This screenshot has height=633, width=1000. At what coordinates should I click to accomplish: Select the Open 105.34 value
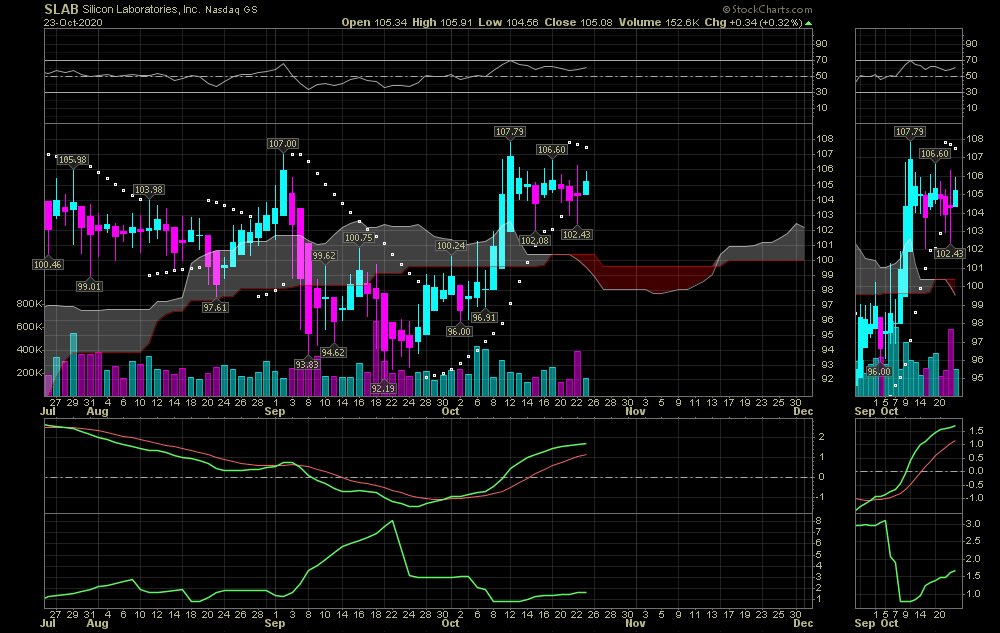pos(374,22)
